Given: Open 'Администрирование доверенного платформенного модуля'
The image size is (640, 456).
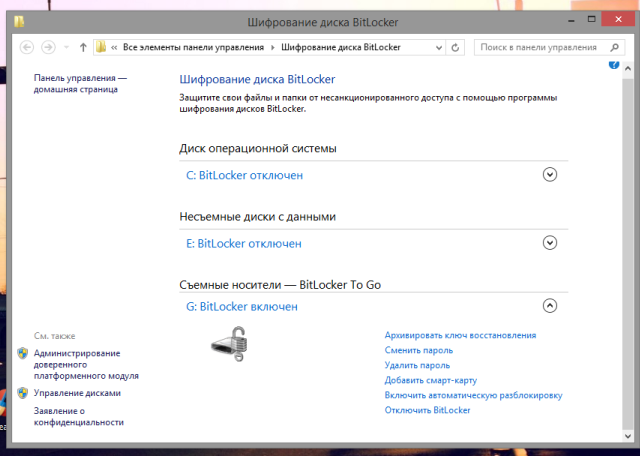Looking at the screenshot, I should pyautogui.click(x=86, y=365).
